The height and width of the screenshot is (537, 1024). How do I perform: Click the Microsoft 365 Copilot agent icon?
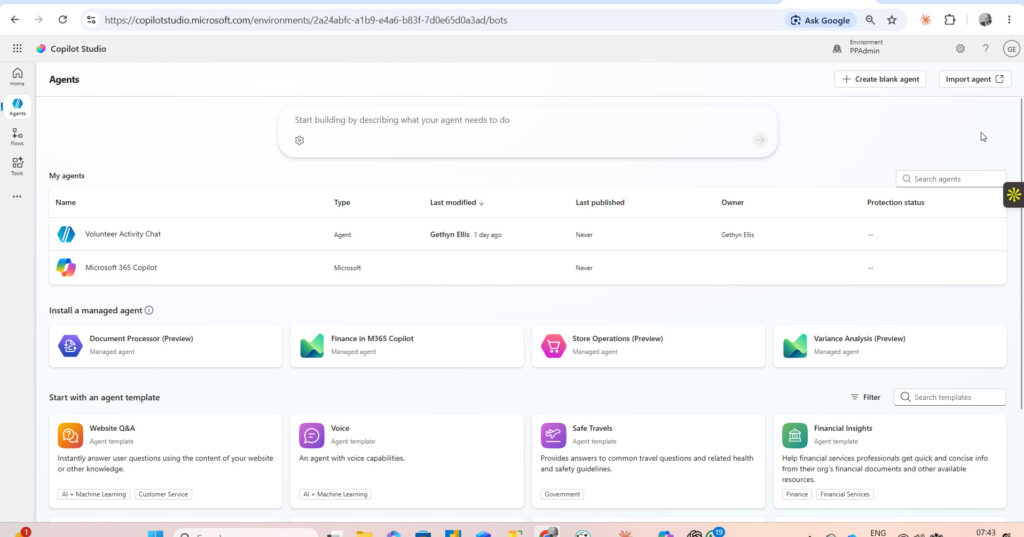(66, 267)
